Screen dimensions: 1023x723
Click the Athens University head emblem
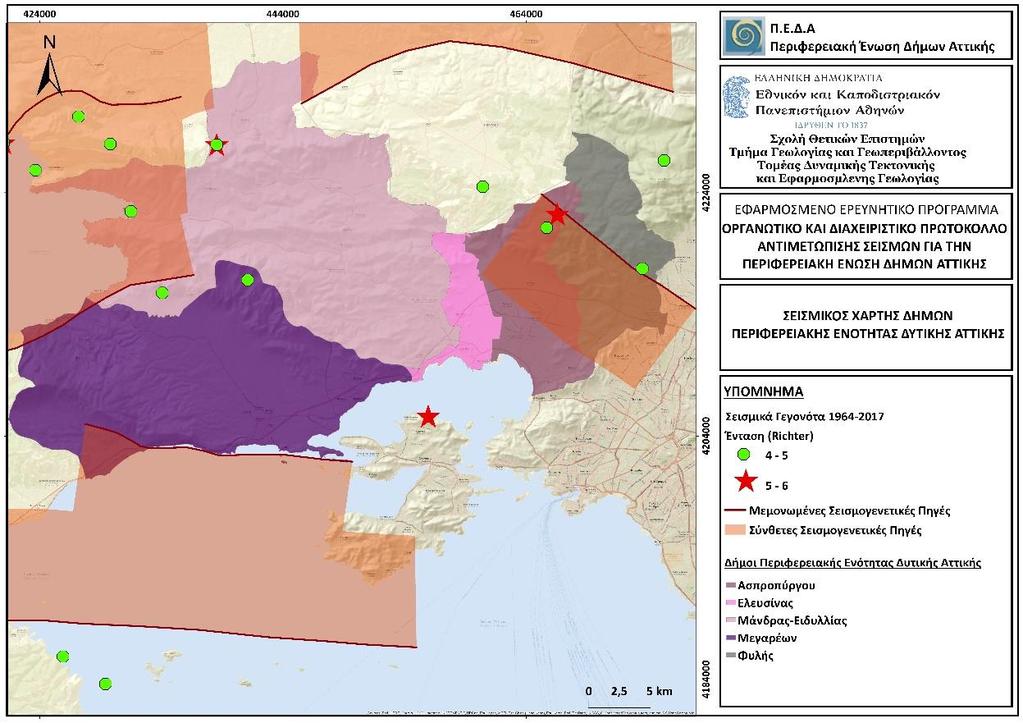click(x=737, y=97)
